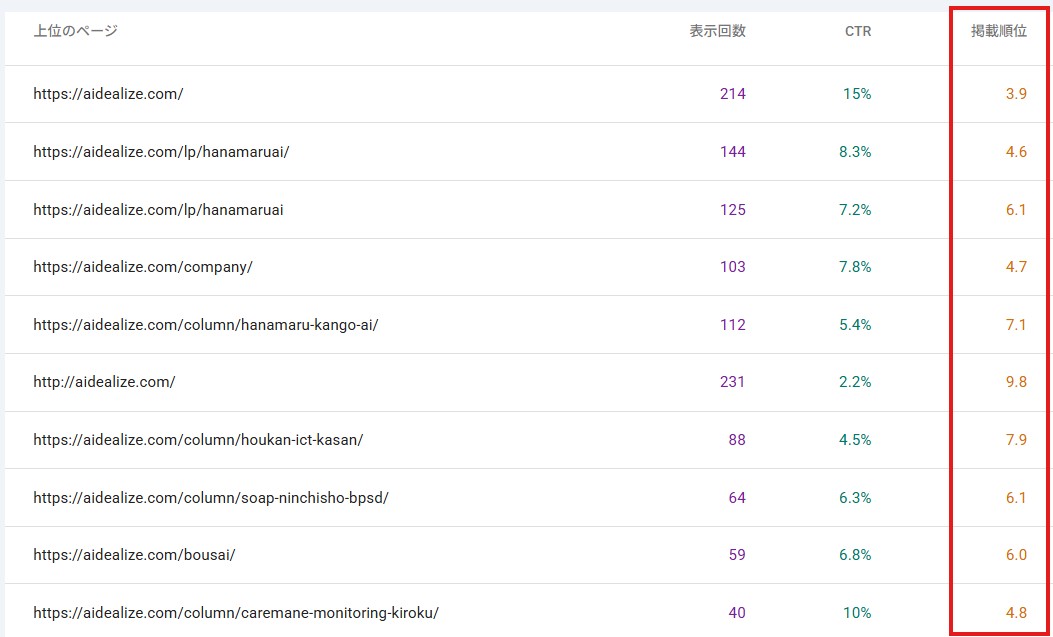This screenshot has width=1053, height=637.
Task: Click the position value 6.0
Action: [1016, 555]
